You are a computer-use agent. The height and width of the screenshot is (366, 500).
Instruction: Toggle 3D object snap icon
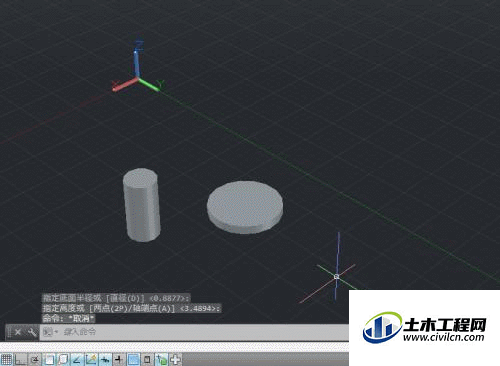[x=63, y=359]
